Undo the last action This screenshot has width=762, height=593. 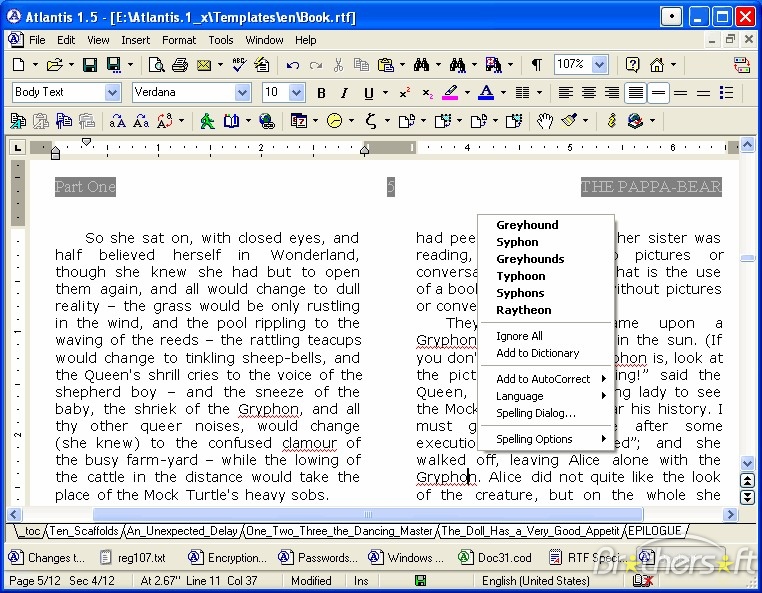click(x=293, y=65)
